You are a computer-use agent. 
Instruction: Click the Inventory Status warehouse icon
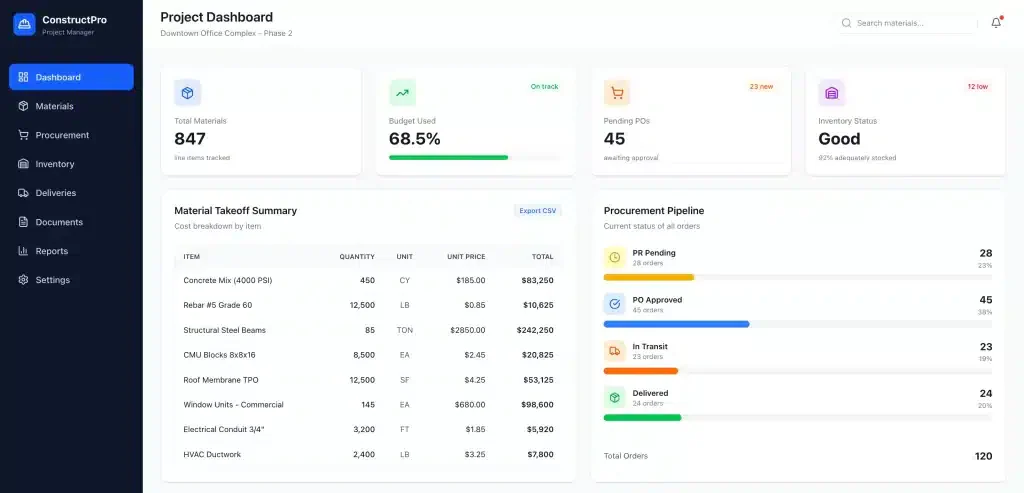pos(832,93)
